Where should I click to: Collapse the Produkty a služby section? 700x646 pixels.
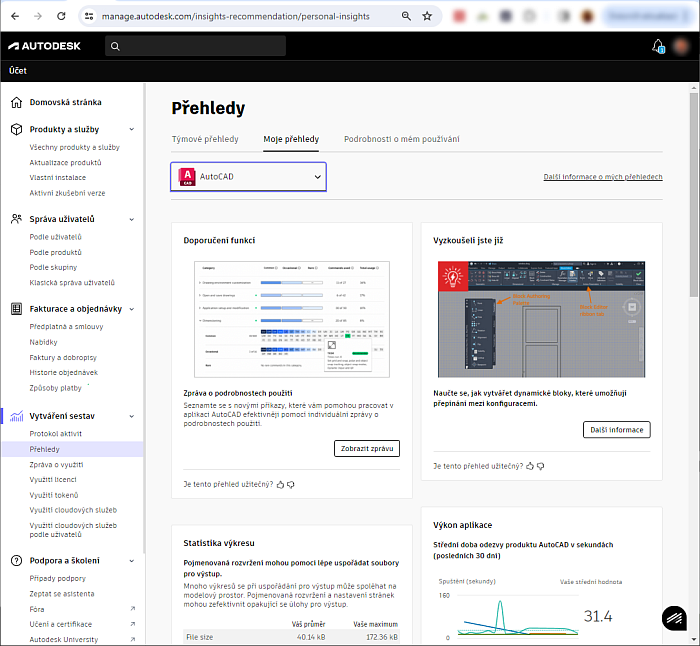click(x=133, y=129)
